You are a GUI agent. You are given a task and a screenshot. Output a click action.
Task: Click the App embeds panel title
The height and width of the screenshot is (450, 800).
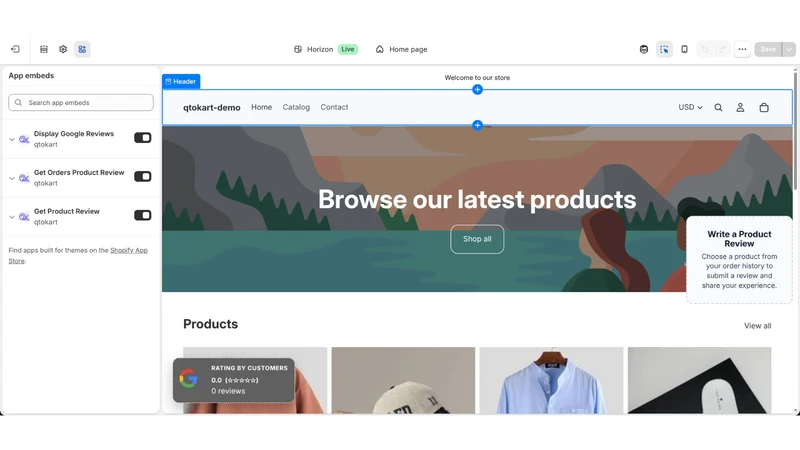coord(31,76)
